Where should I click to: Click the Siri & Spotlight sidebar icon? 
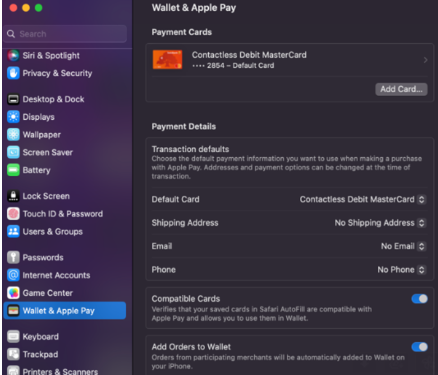[13, 55]
